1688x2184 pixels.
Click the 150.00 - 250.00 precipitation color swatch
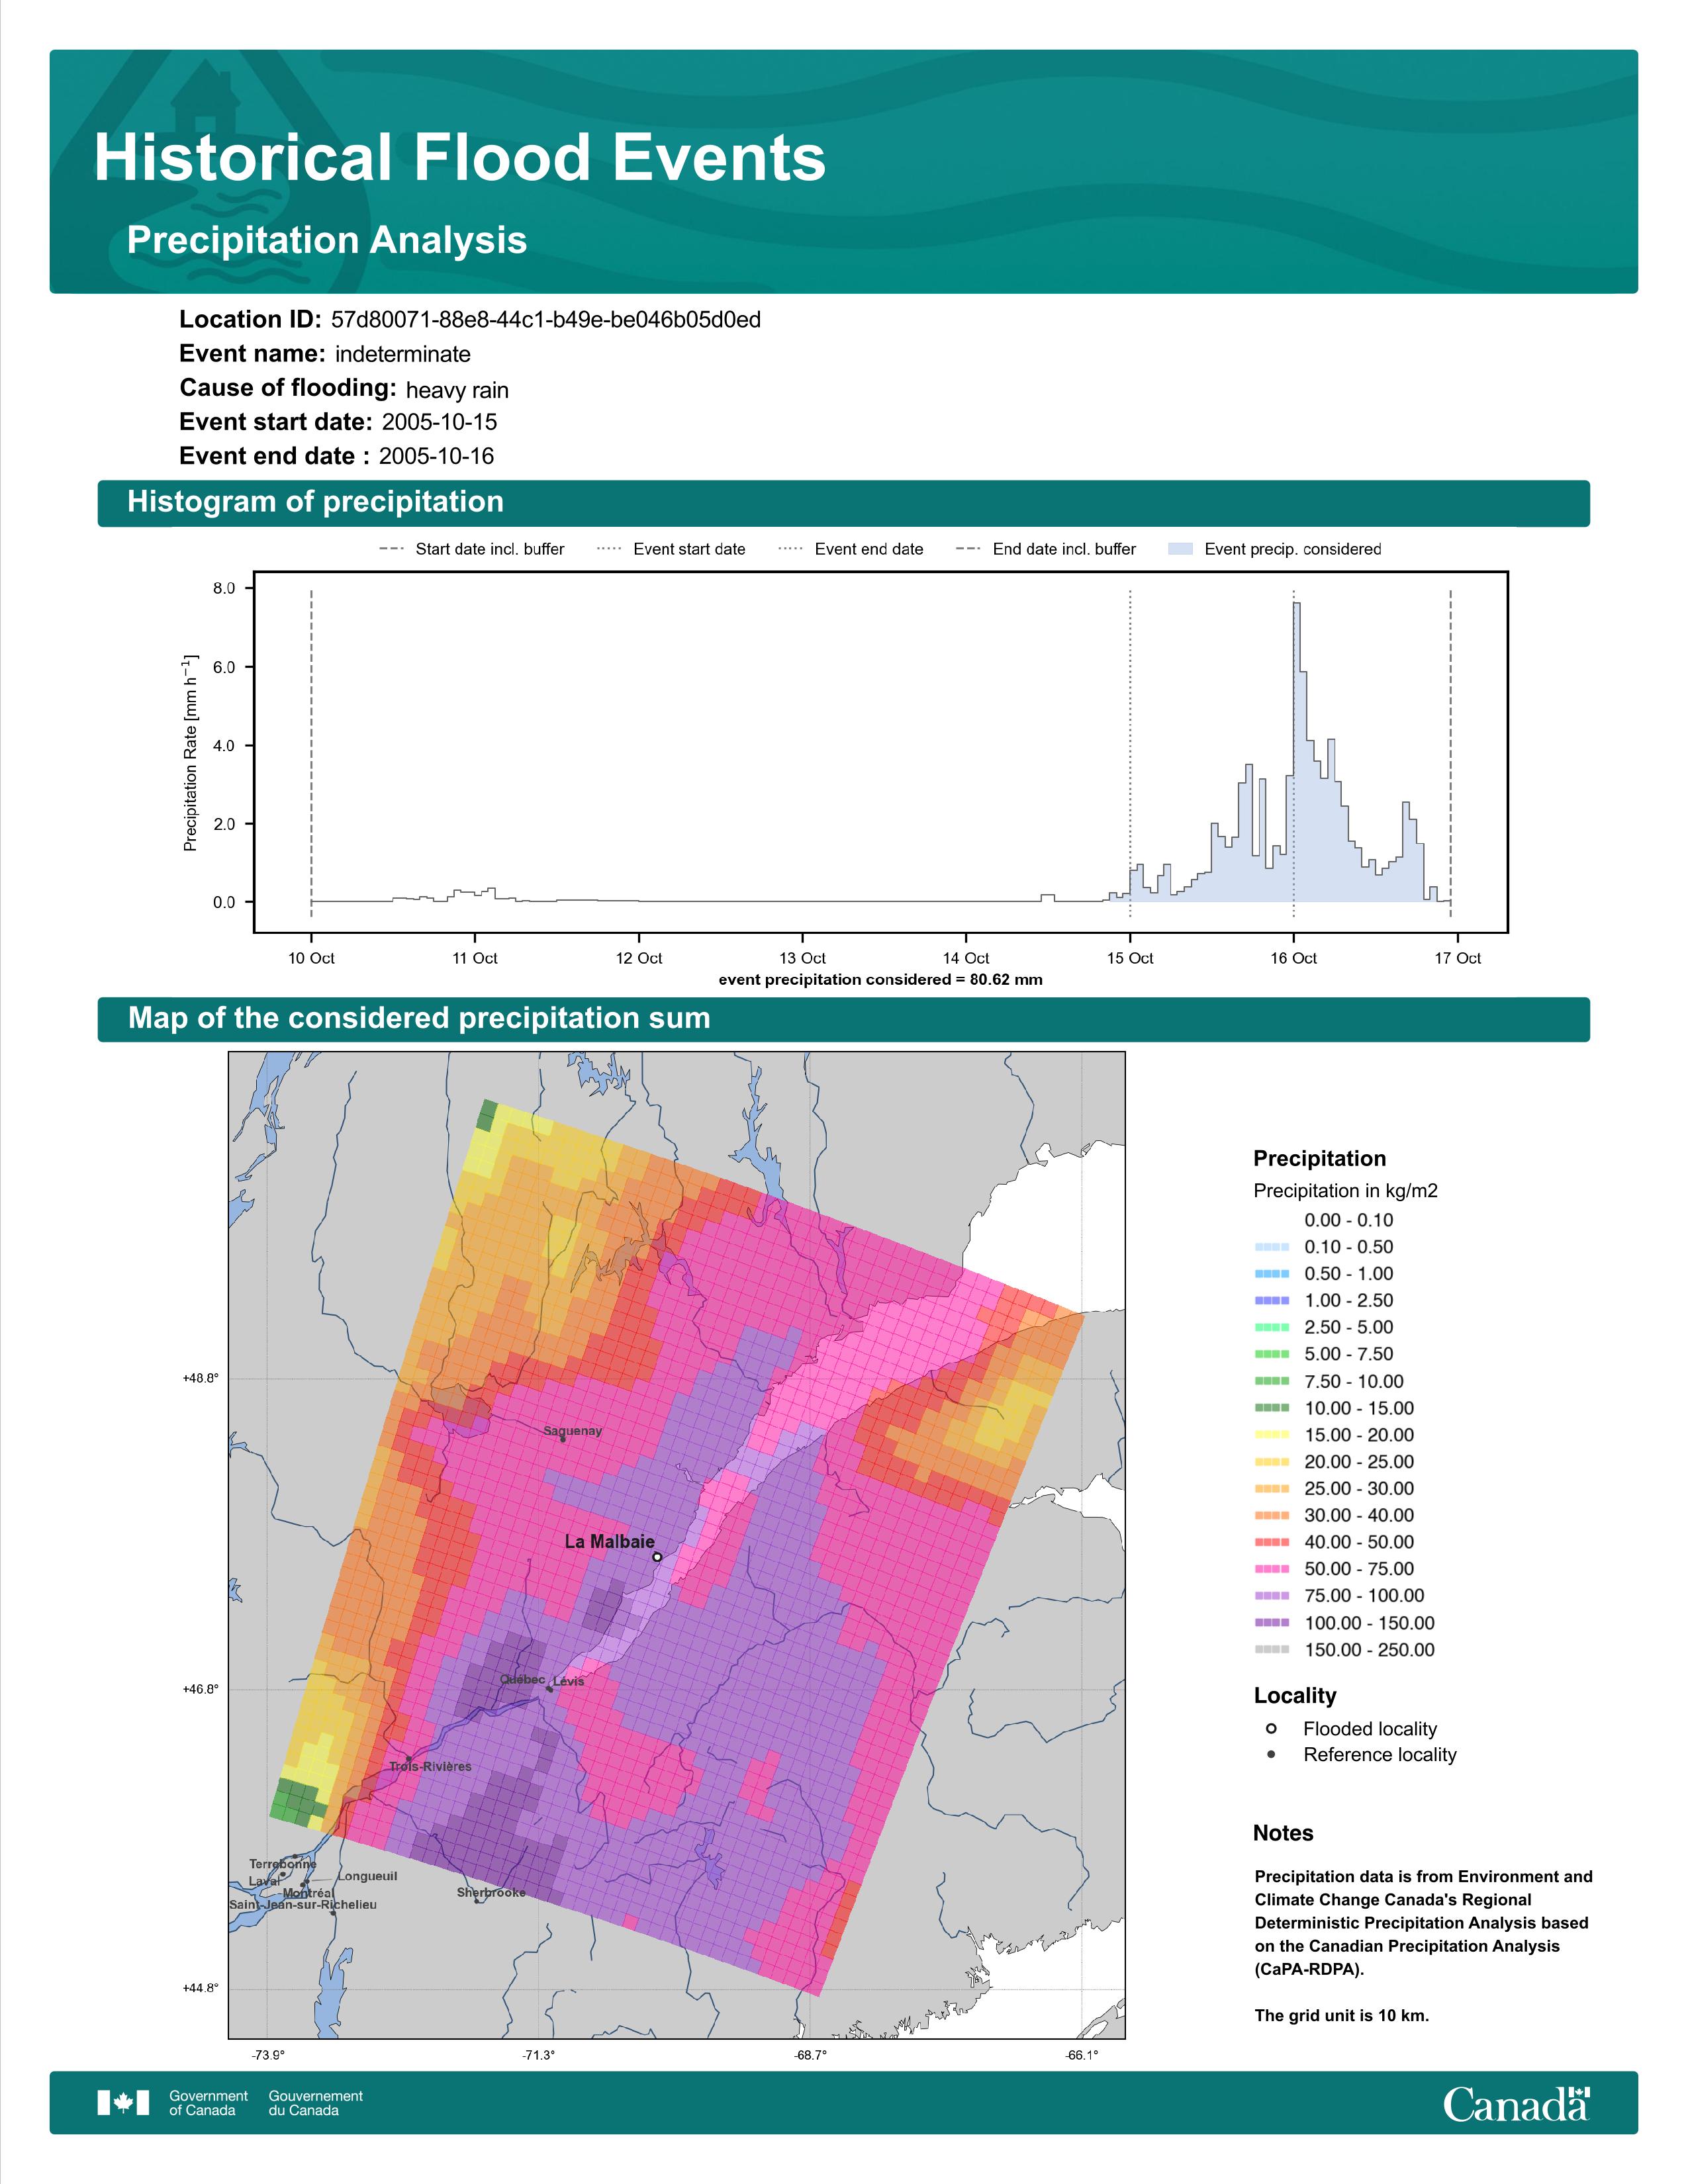[1272, 1650]
